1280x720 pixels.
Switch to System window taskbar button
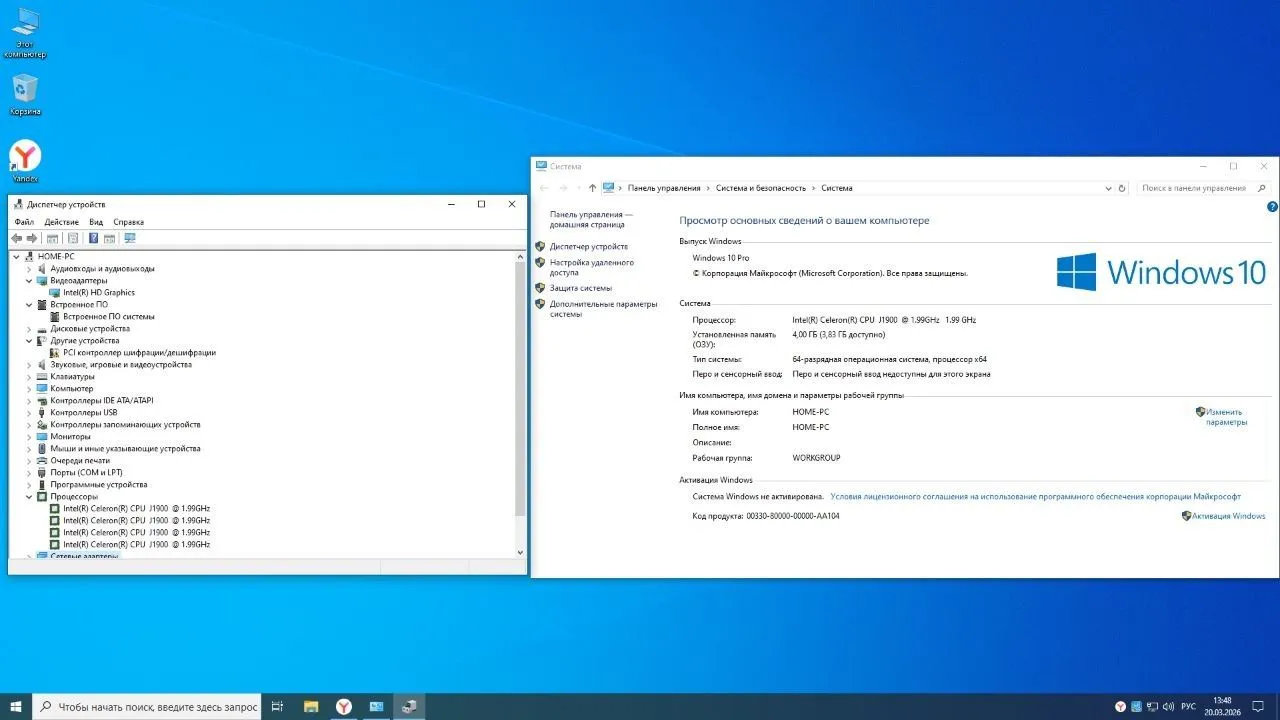(x=376, y=707)
